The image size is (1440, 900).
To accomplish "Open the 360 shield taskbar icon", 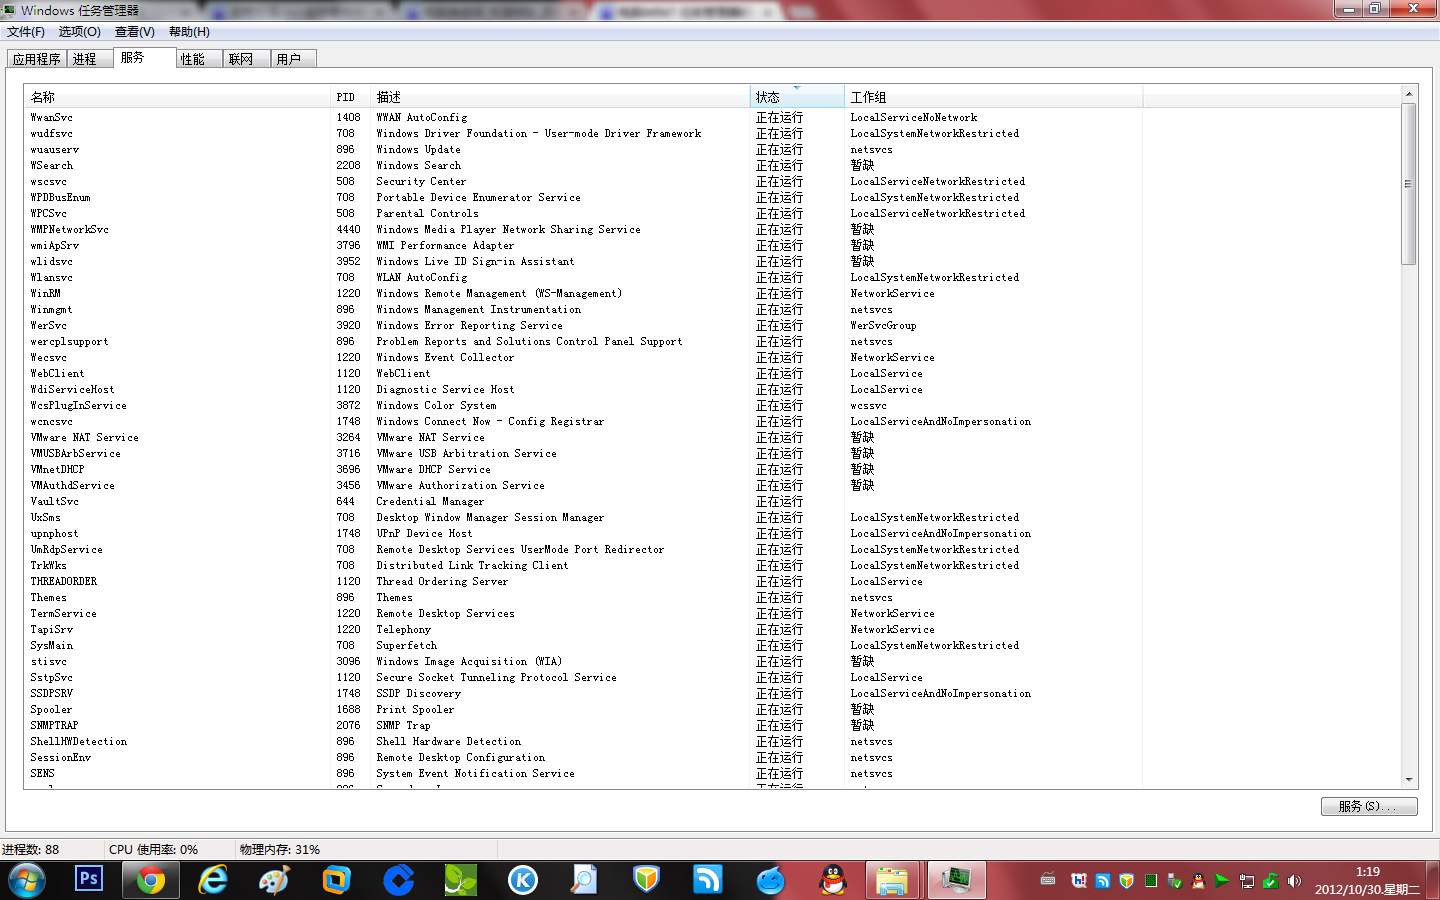I will coord(646,880).
